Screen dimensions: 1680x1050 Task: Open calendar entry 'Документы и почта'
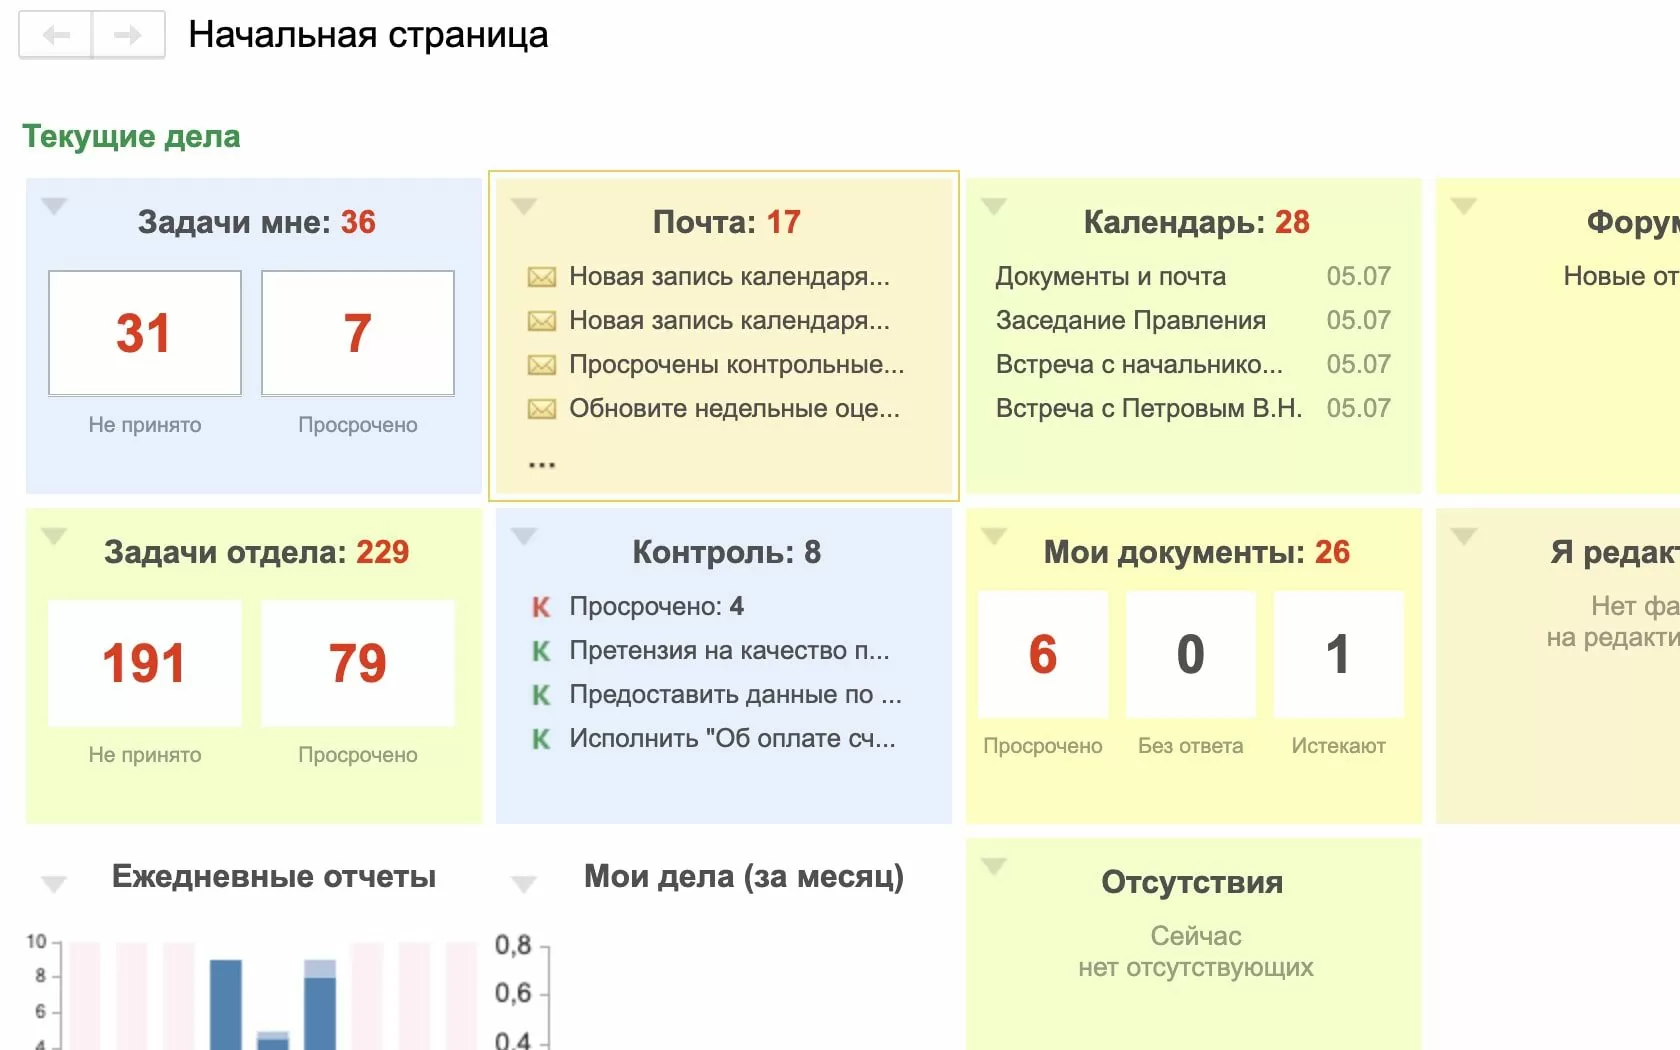click(x=1111, y=277)
